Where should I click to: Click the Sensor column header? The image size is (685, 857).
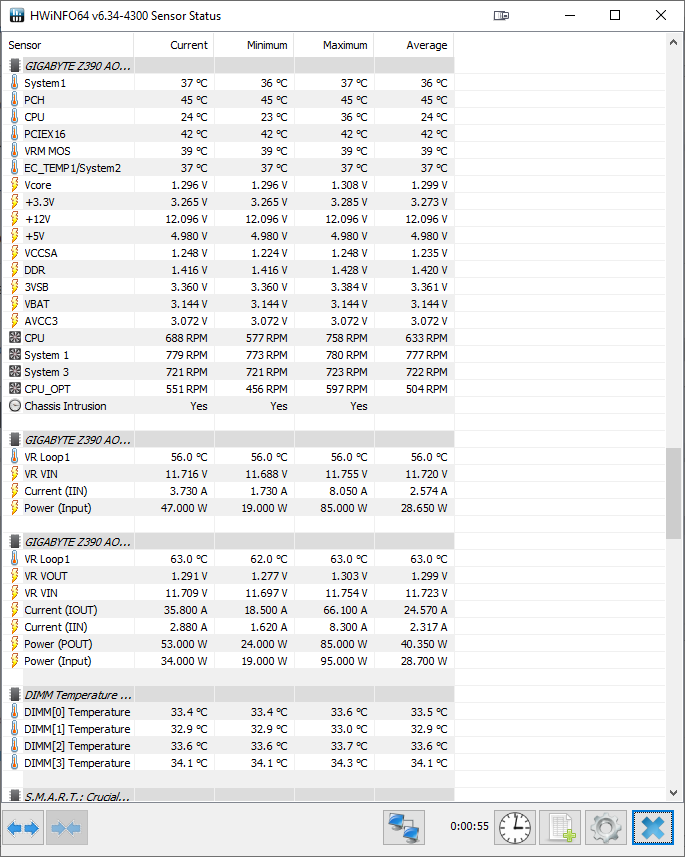coord(68,45)
